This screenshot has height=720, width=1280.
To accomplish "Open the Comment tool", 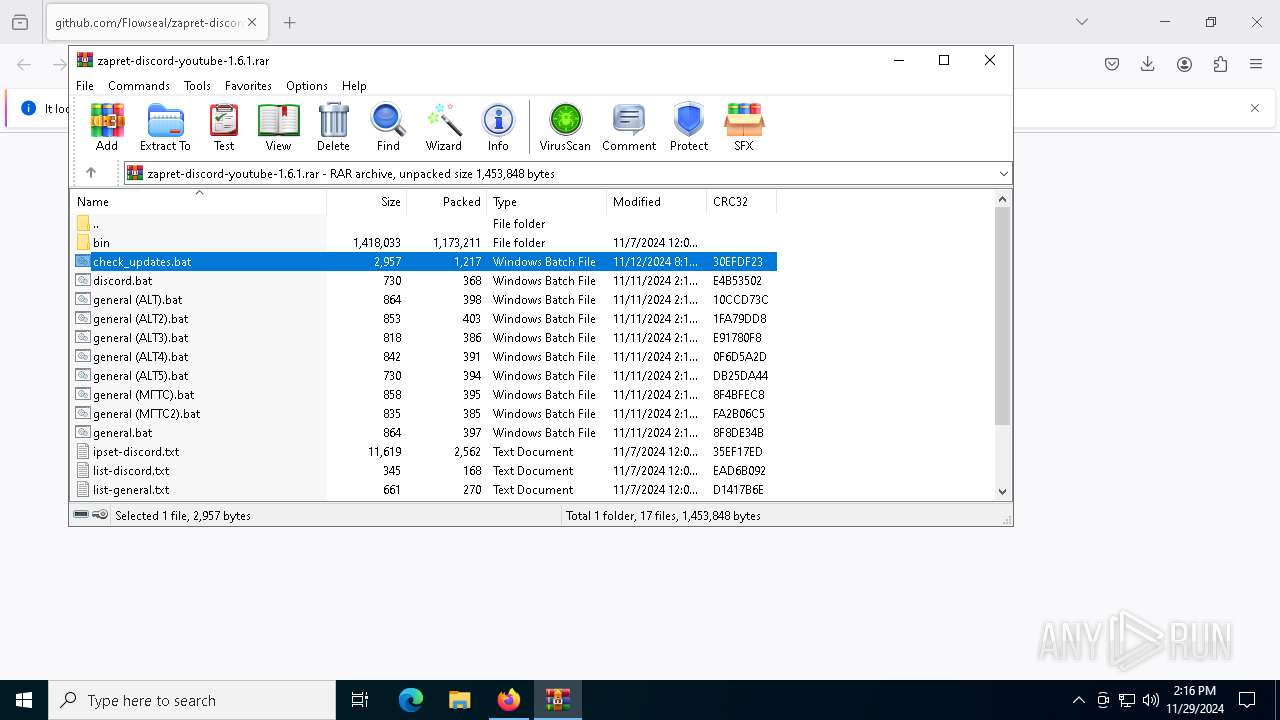I will pyautogui.click(x=629, y=126).
